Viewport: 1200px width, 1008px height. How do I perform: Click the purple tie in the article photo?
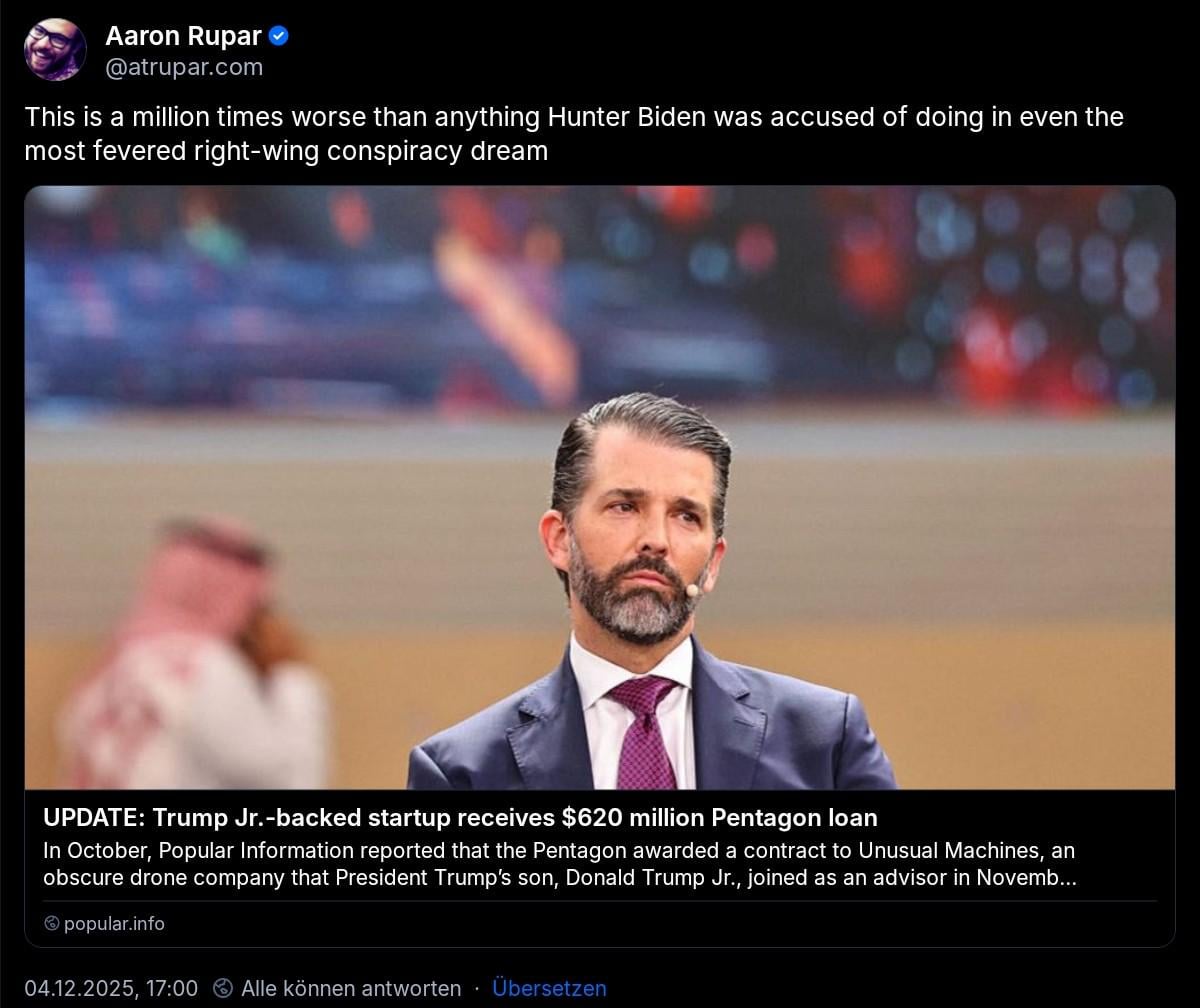(x=645, y=733)
